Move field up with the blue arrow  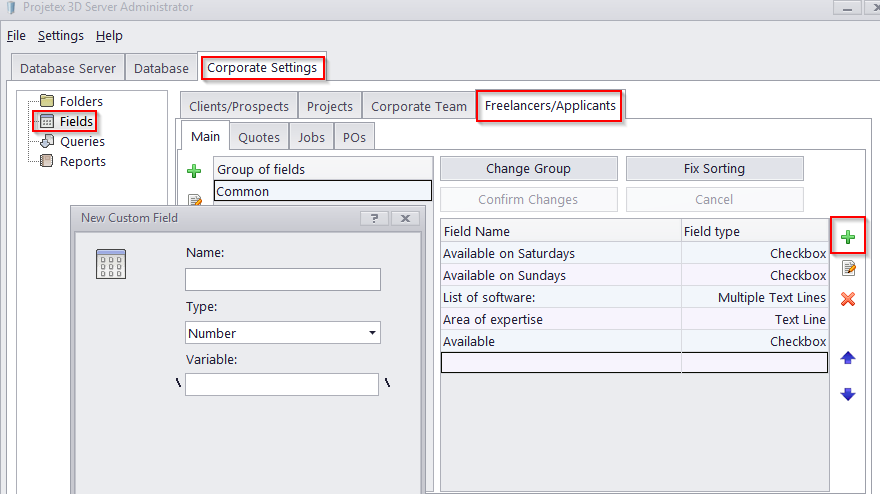pyautogui.click(x=847, y=358)
